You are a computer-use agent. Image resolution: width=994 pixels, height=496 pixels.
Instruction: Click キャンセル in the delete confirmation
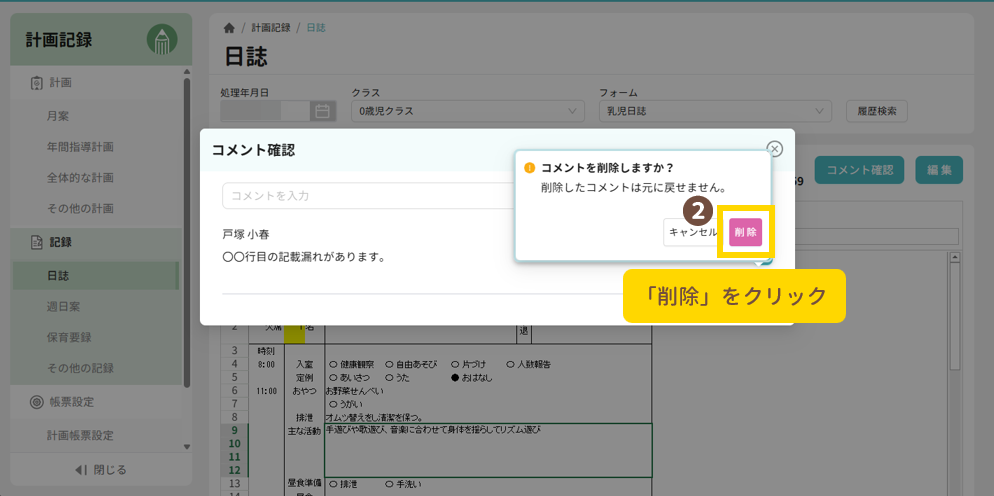pos(692,232)
